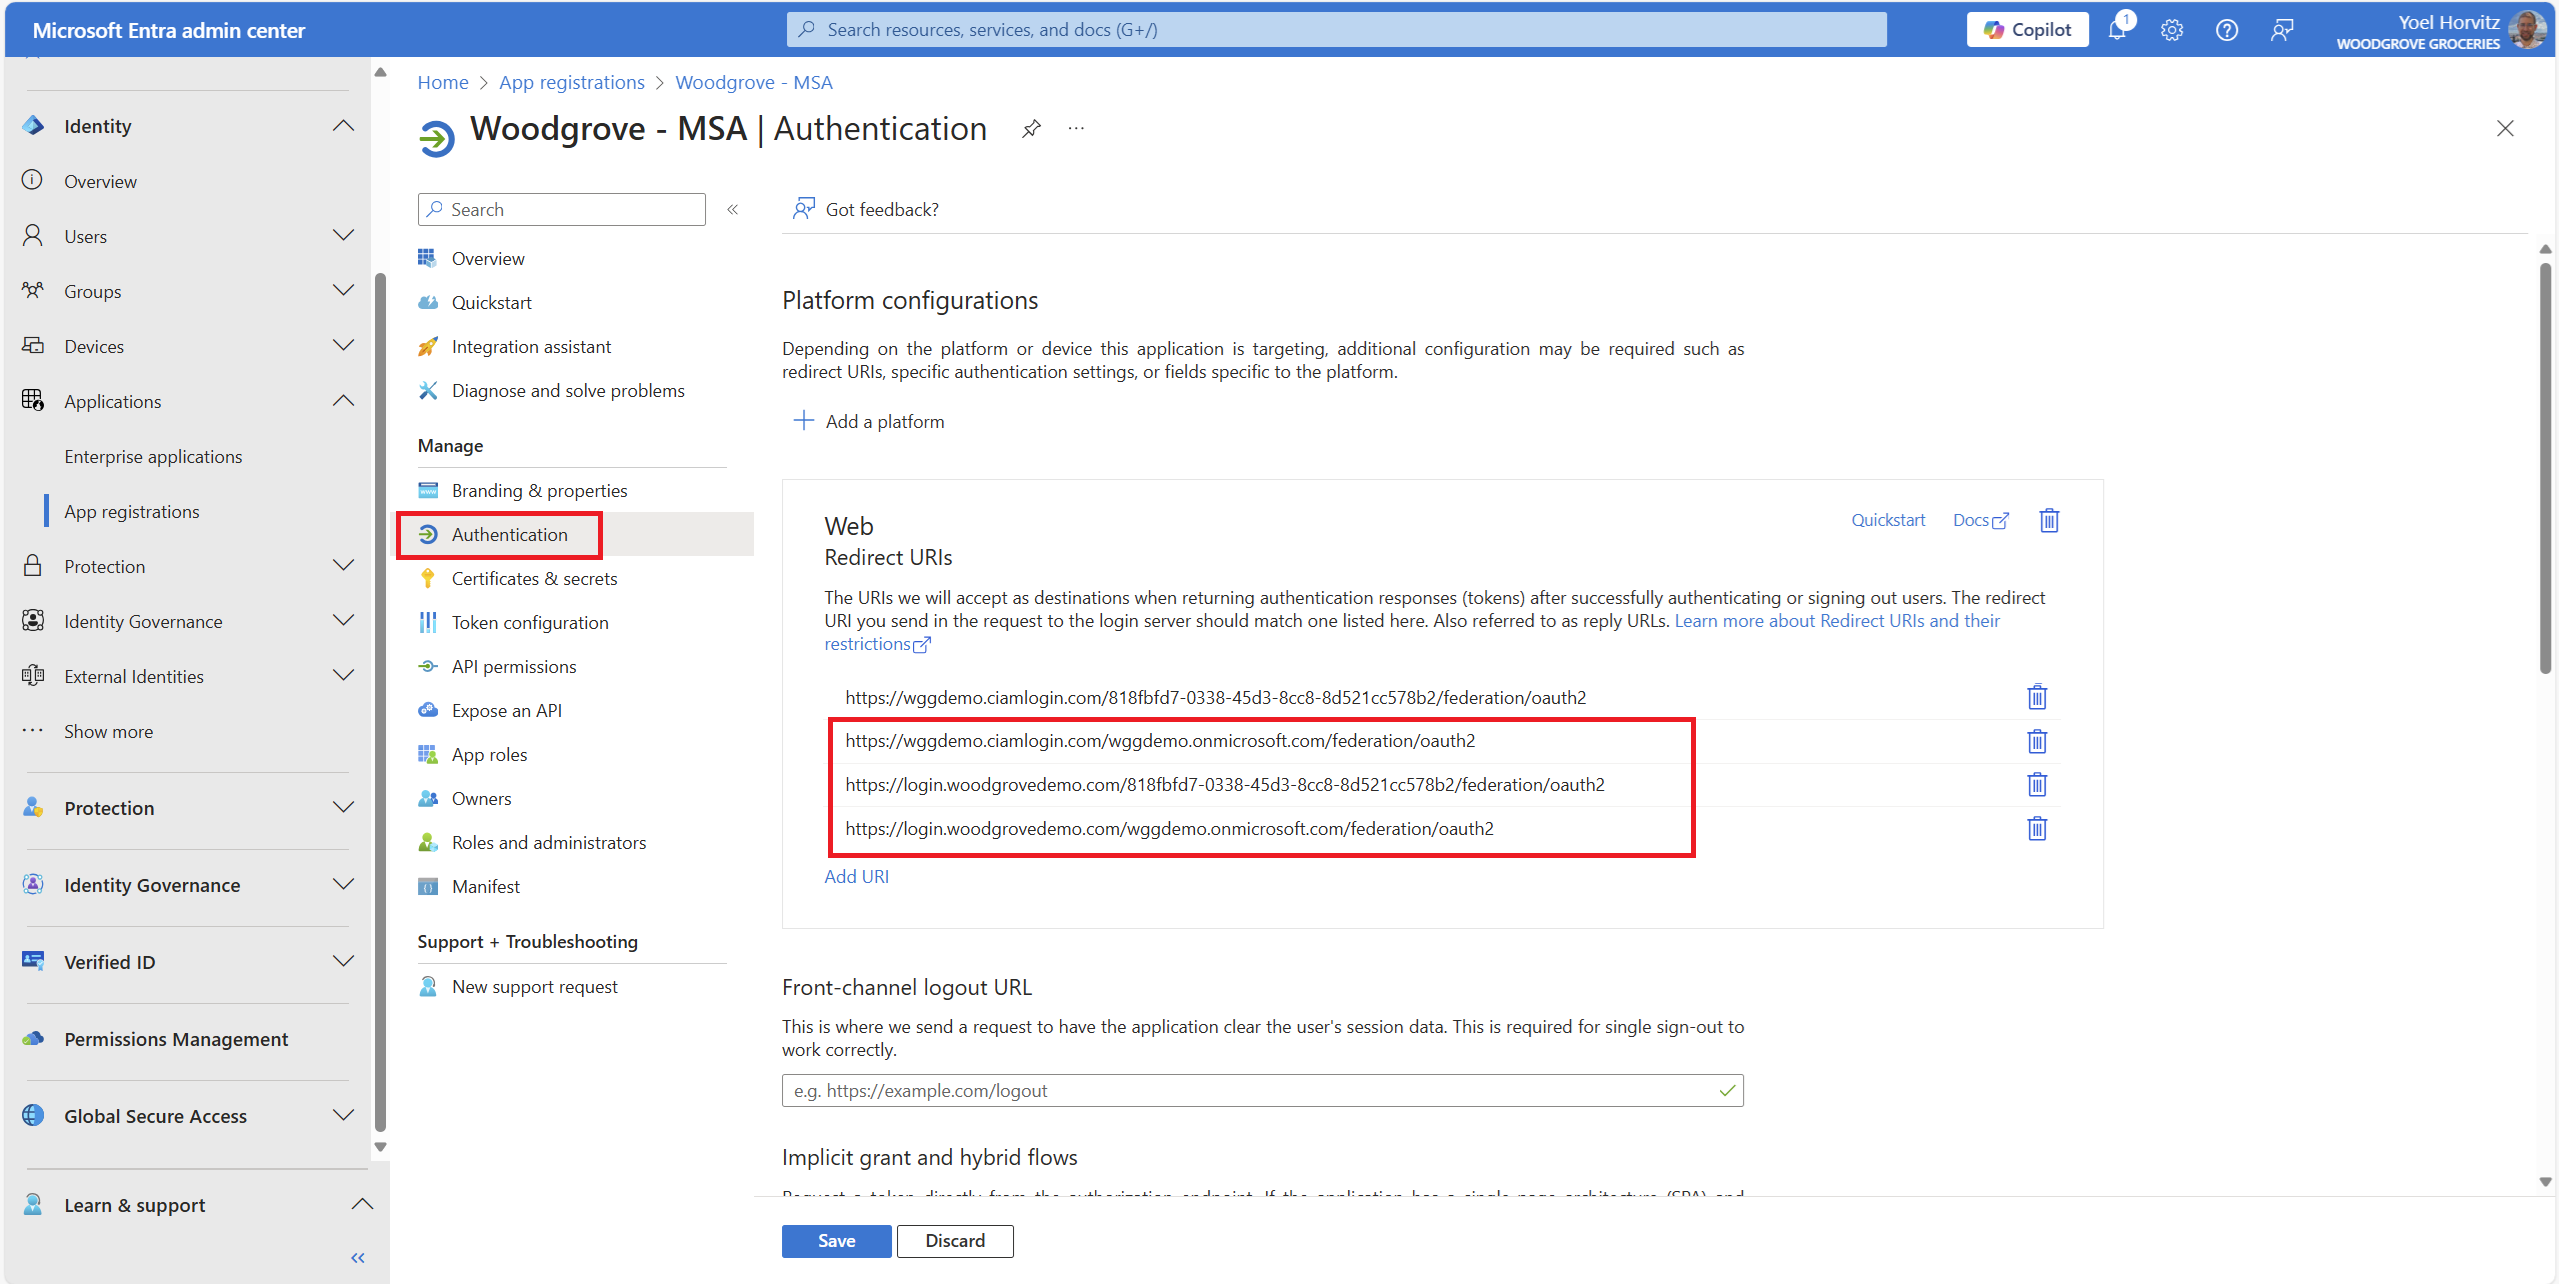Click the help question mark icon
Screen dimensions: 2559x1284
point(2226,30)
